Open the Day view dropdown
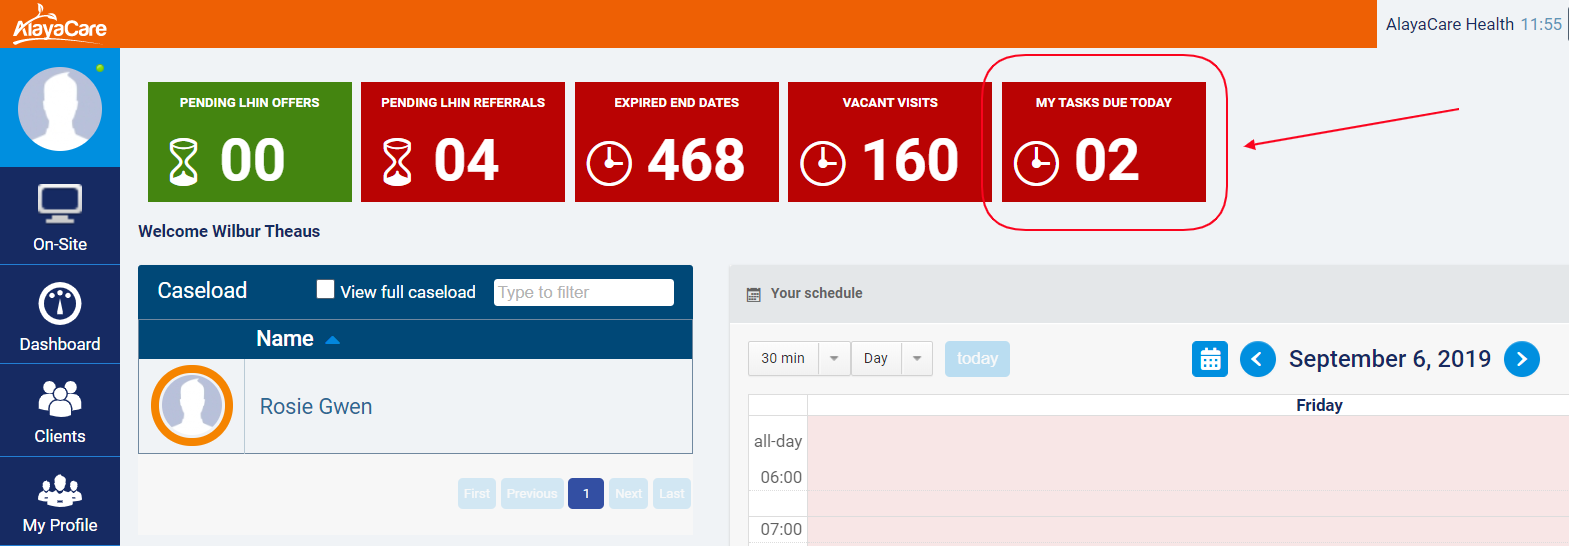The image size is (1569, 546). [916, 359]
